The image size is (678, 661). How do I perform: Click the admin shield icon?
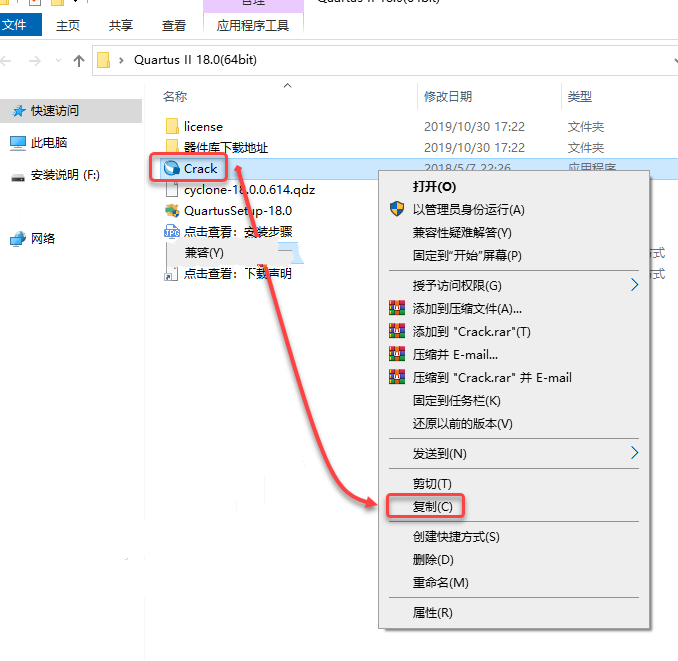397,209
